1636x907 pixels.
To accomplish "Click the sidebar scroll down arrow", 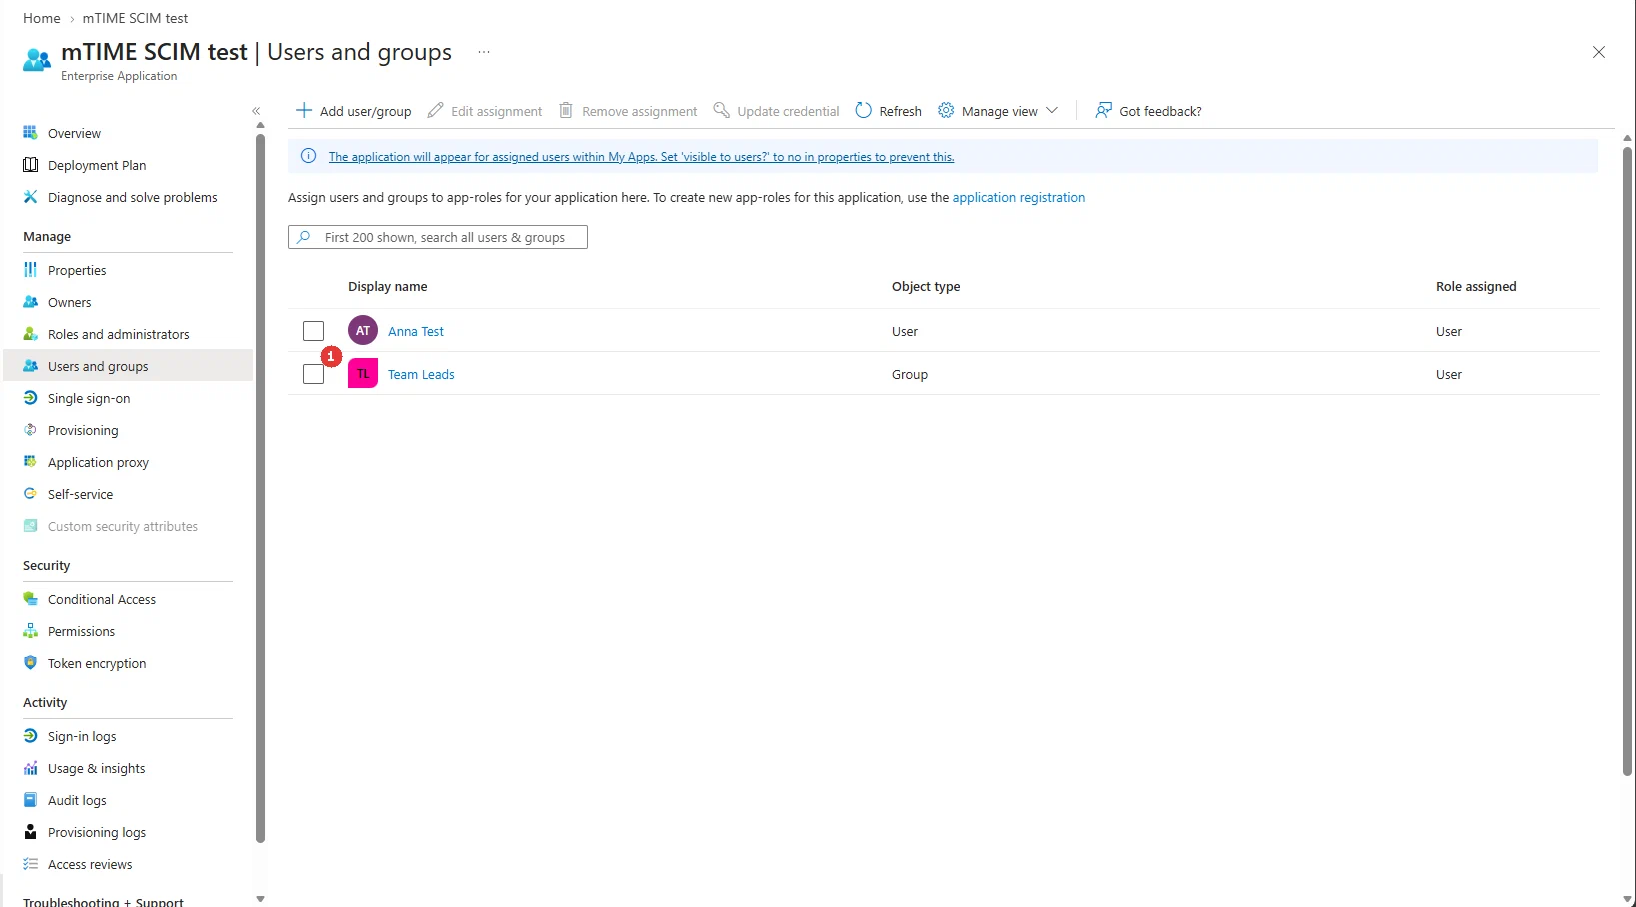I will click(x=260, y=899).
